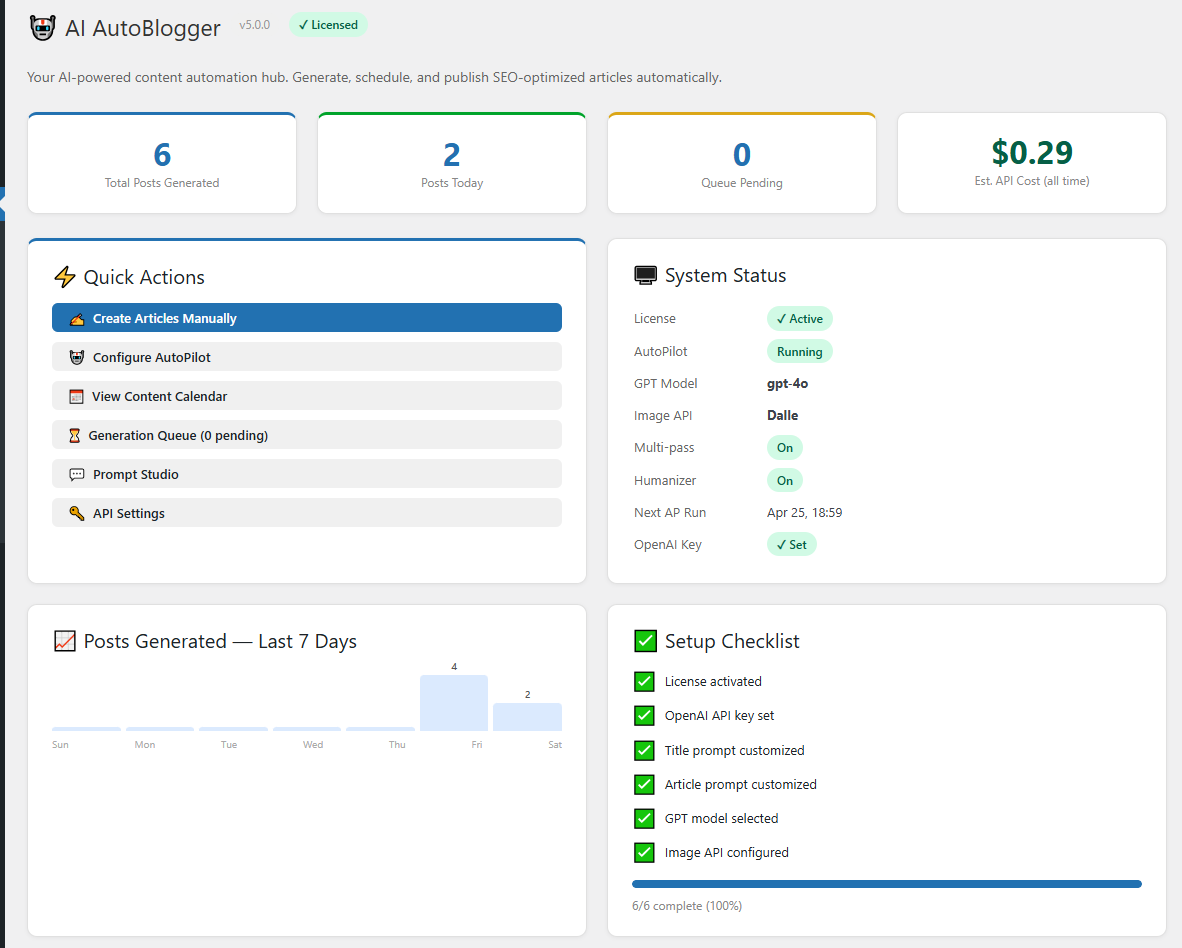1182x948 pixels.
Task: Toggle the License activated checkbox
Action: [x=645, y=681]
